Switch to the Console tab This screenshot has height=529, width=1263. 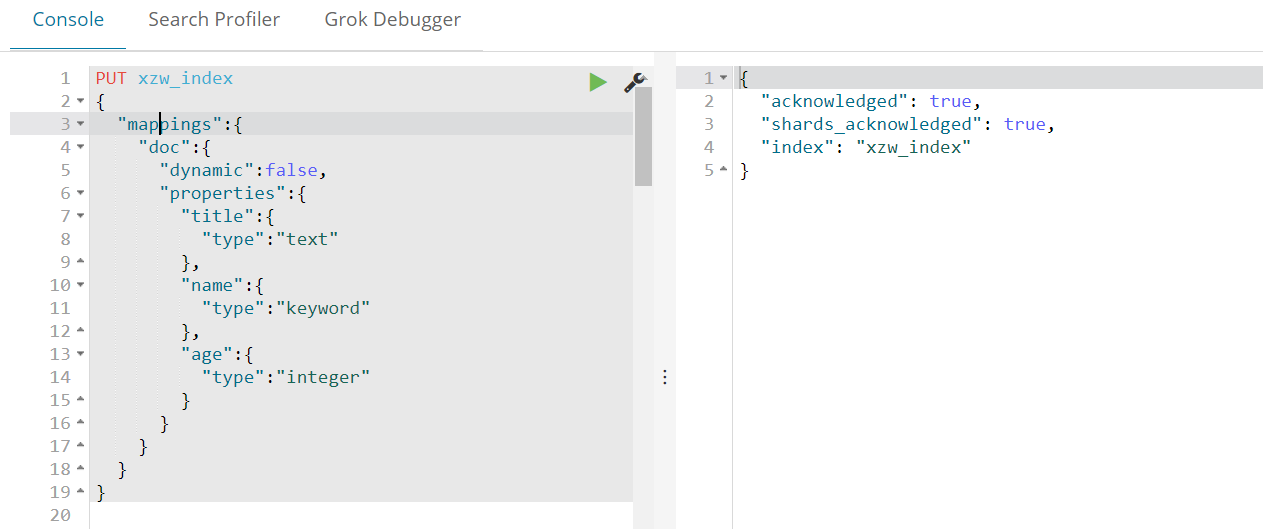68,19
